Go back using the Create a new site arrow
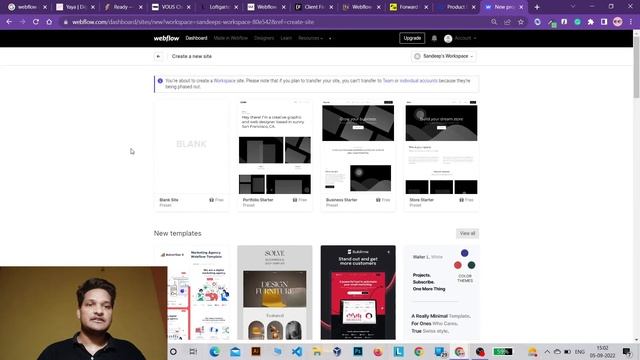 tap(158, 56)
